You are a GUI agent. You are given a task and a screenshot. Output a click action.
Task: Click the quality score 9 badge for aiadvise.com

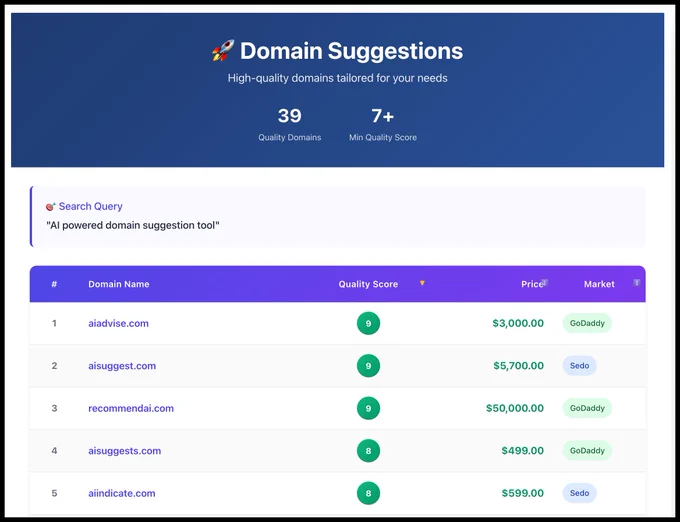[368, 323]
